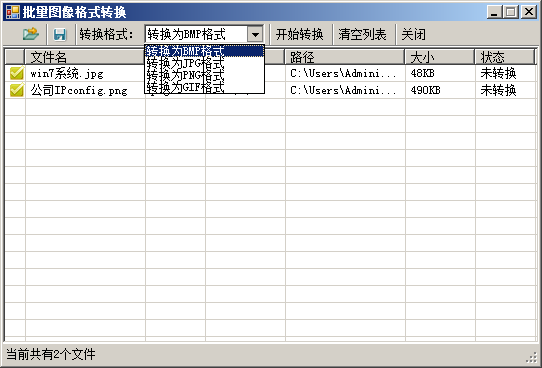
Task: Collapse the 转换格式 dropdown arrow
Action: pos(255,35)
